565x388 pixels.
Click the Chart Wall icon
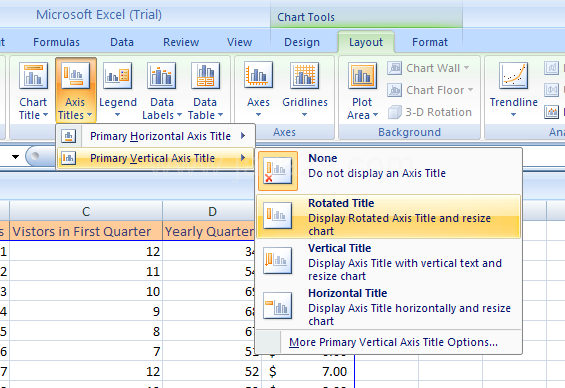pos(395,68)
